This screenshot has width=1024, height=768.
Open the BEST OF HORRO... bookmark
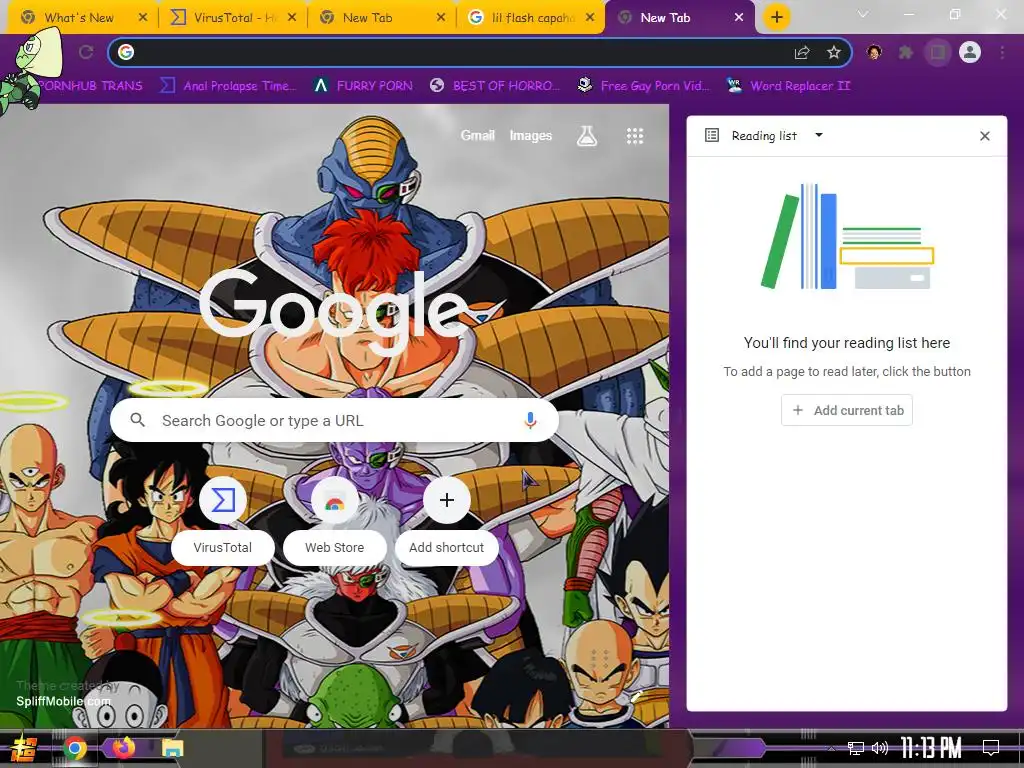(495, 86)
